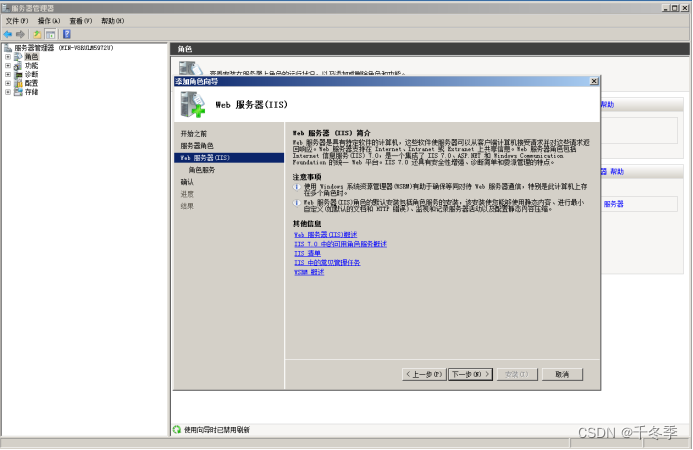Open the Help question mark toolbar icon

click(x=67, y=34)
